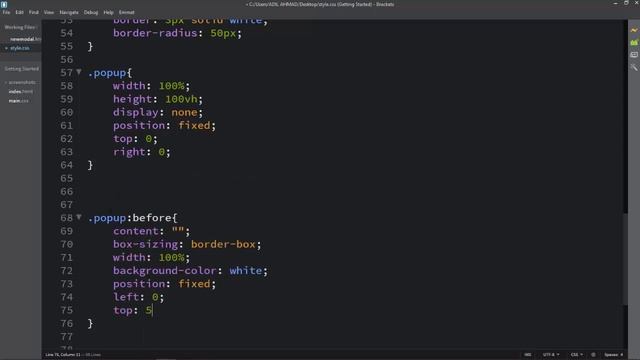Click line number 54 in gutter
This screenshot has width=640, height=360.
click(67, 33)
